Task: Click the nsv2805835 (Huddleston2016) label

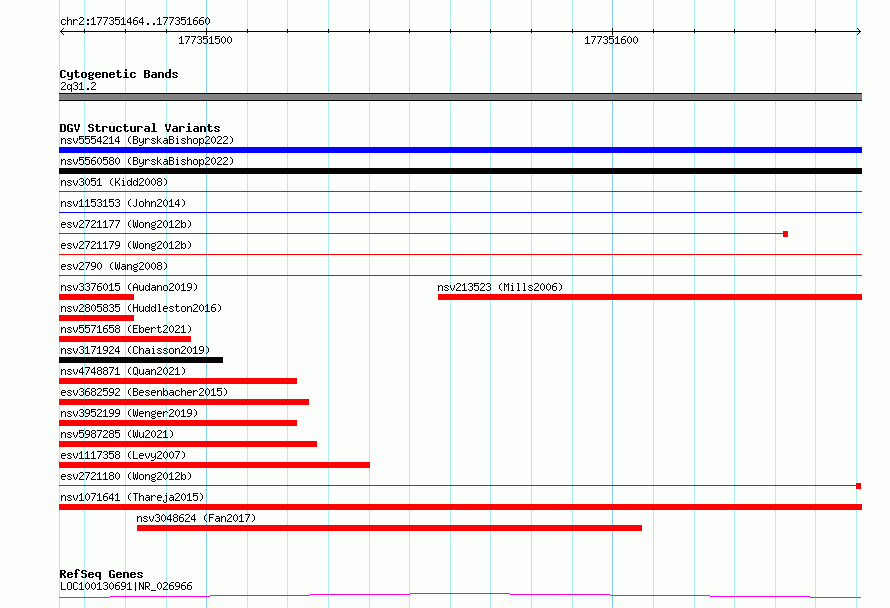Action: [x=141, y=308]
